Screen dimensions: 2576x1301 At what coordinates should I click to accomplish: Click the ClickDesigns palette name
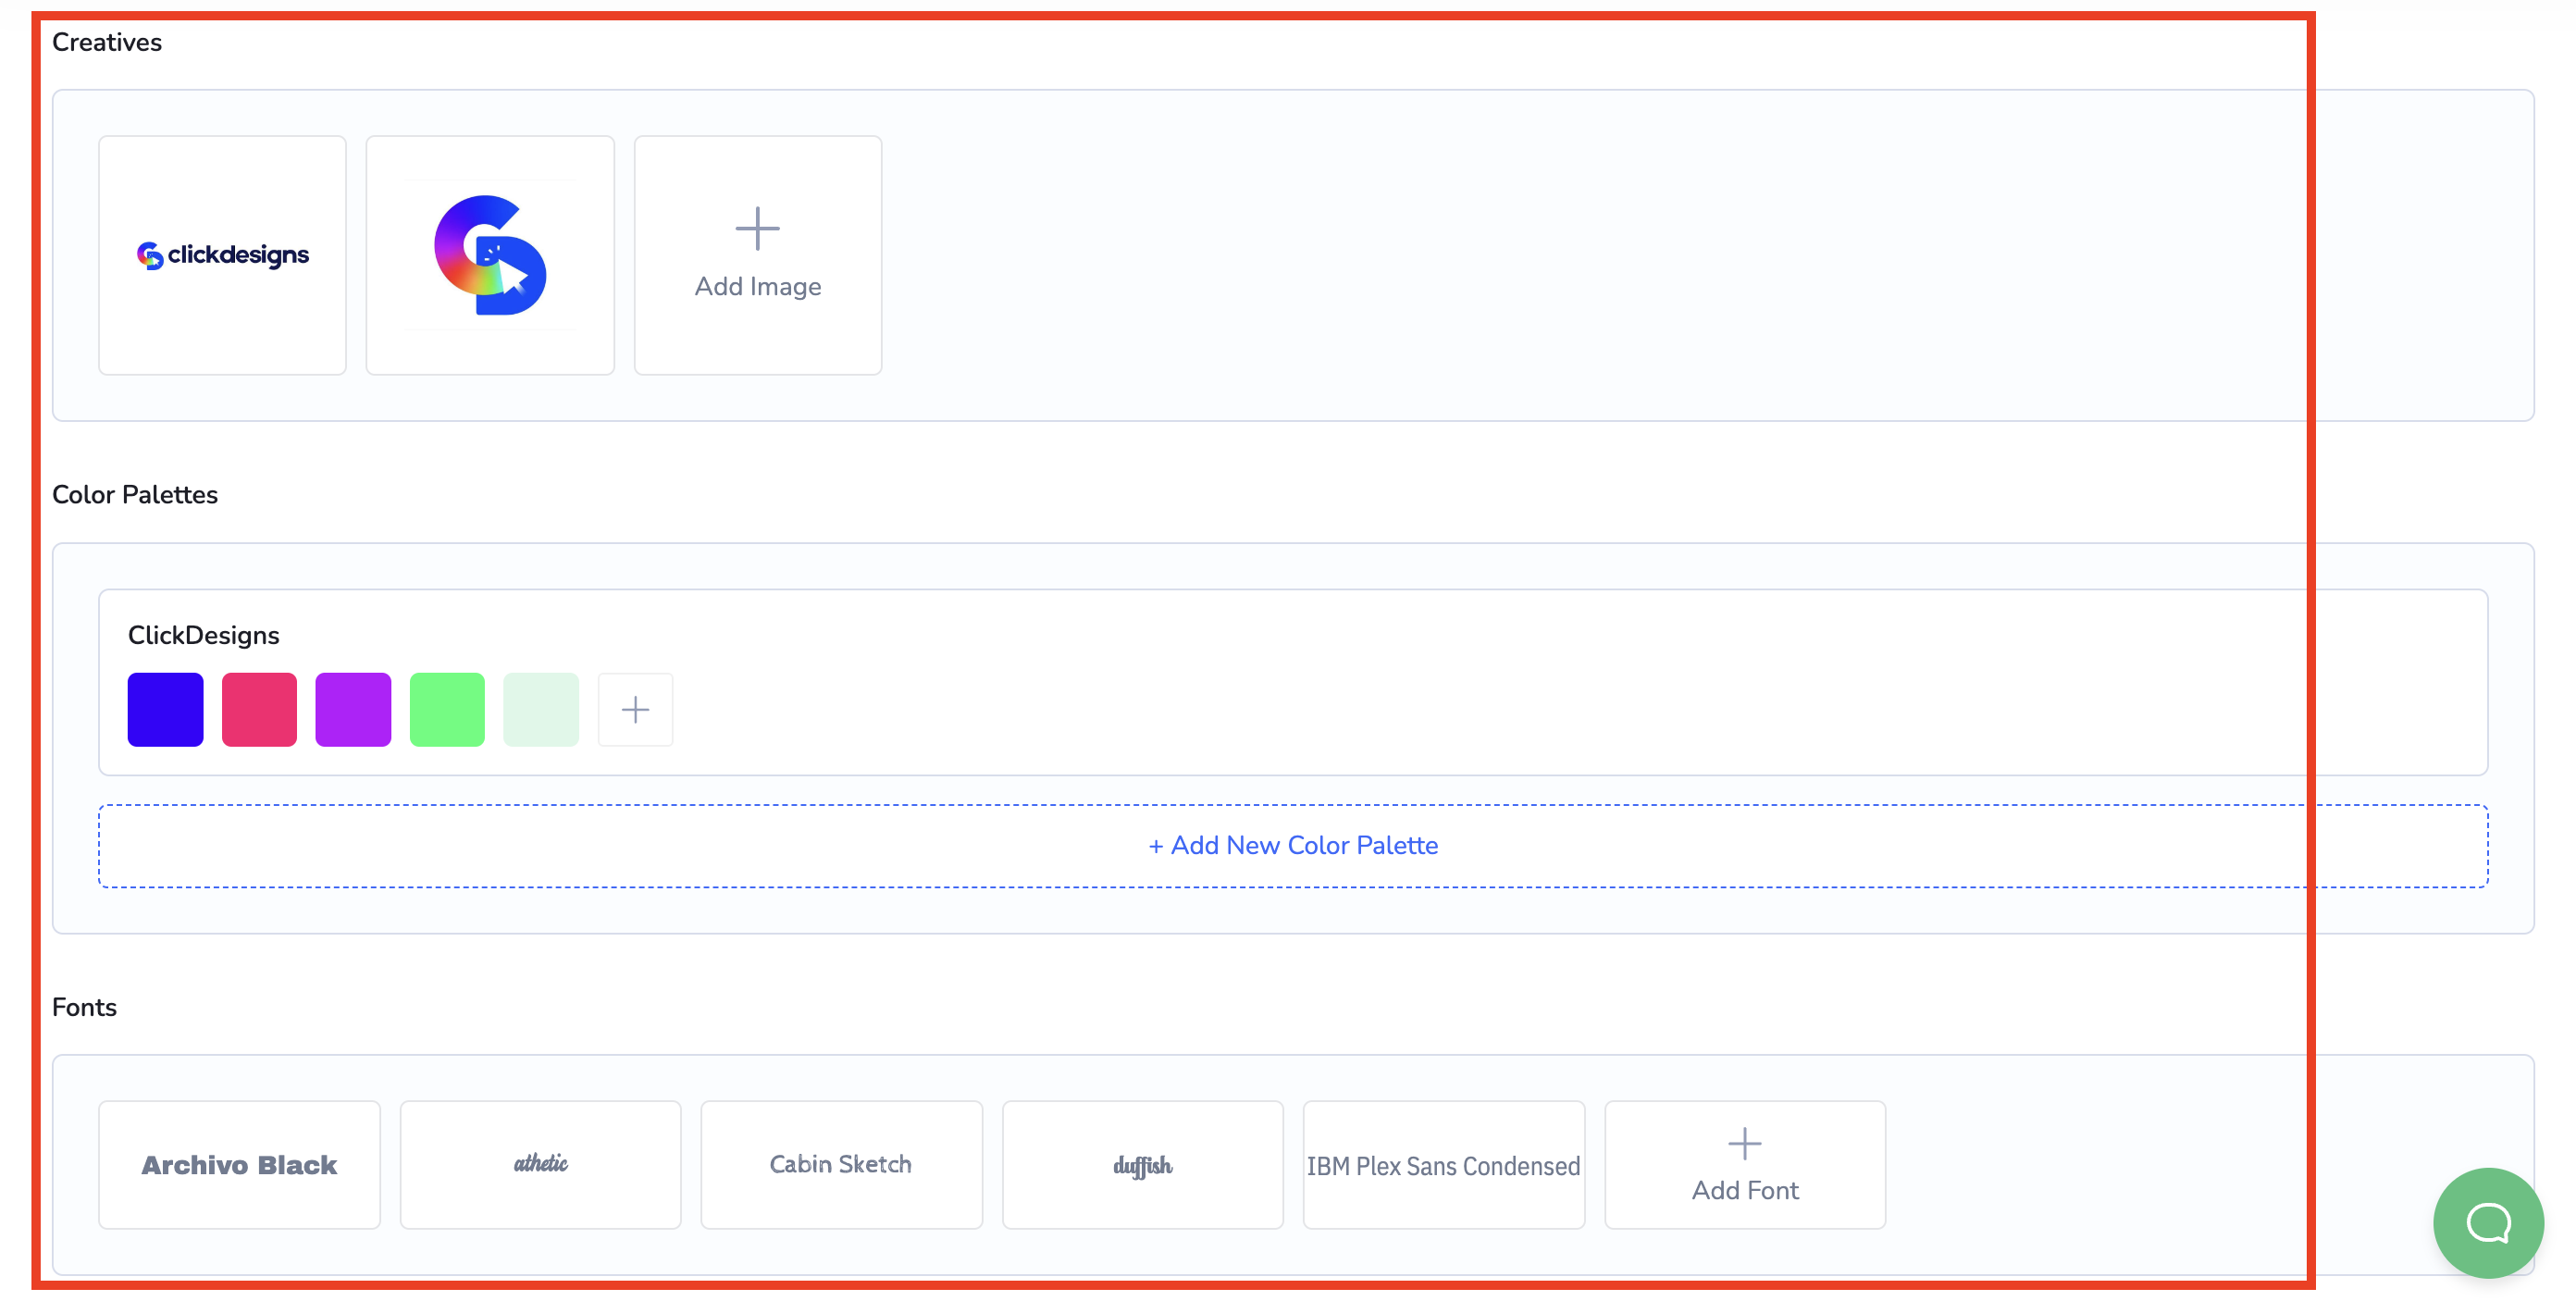203,635
